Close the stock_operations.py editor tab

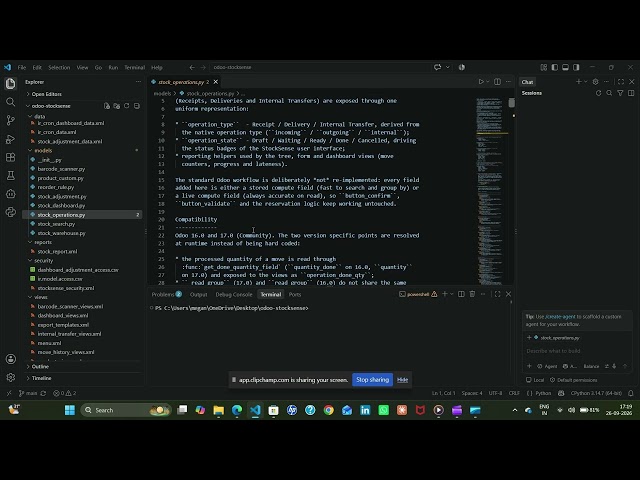[216, 82]
